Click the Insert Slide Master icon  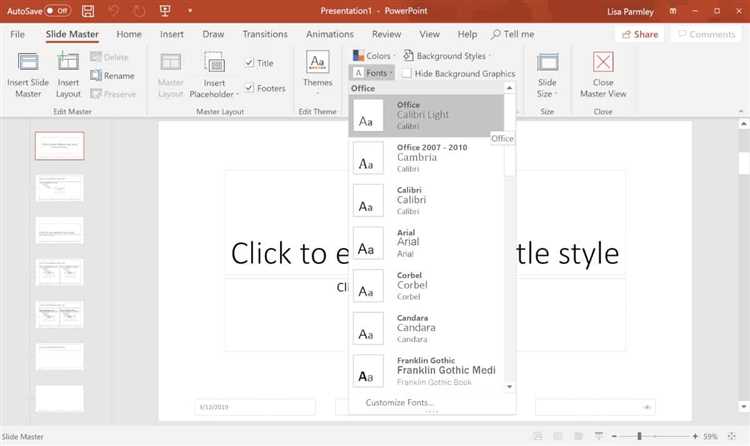pyautogui.click(x=27, y=63)
